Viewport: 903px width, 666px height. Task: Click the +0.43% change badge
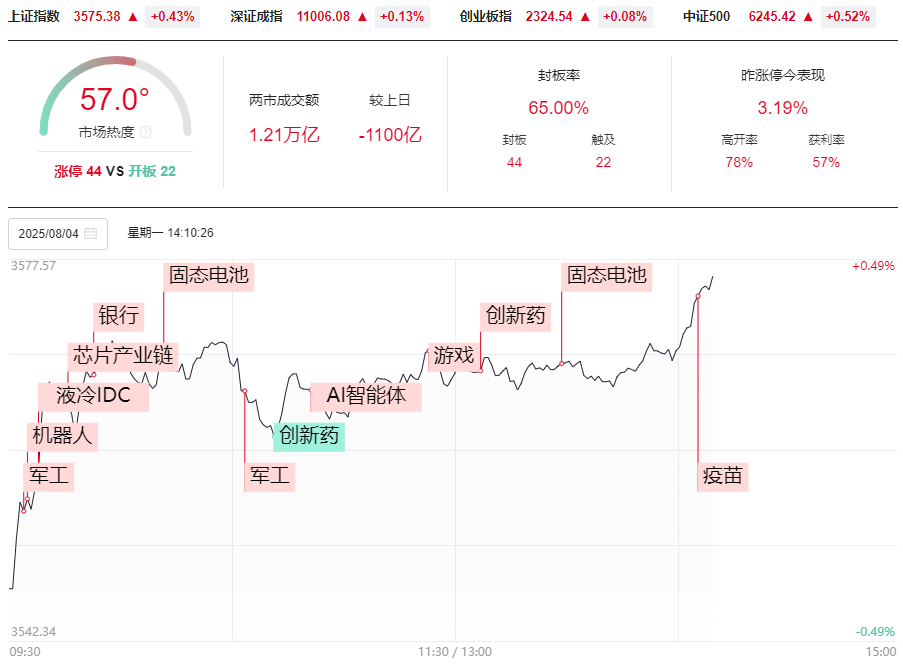tap(172, 17)
